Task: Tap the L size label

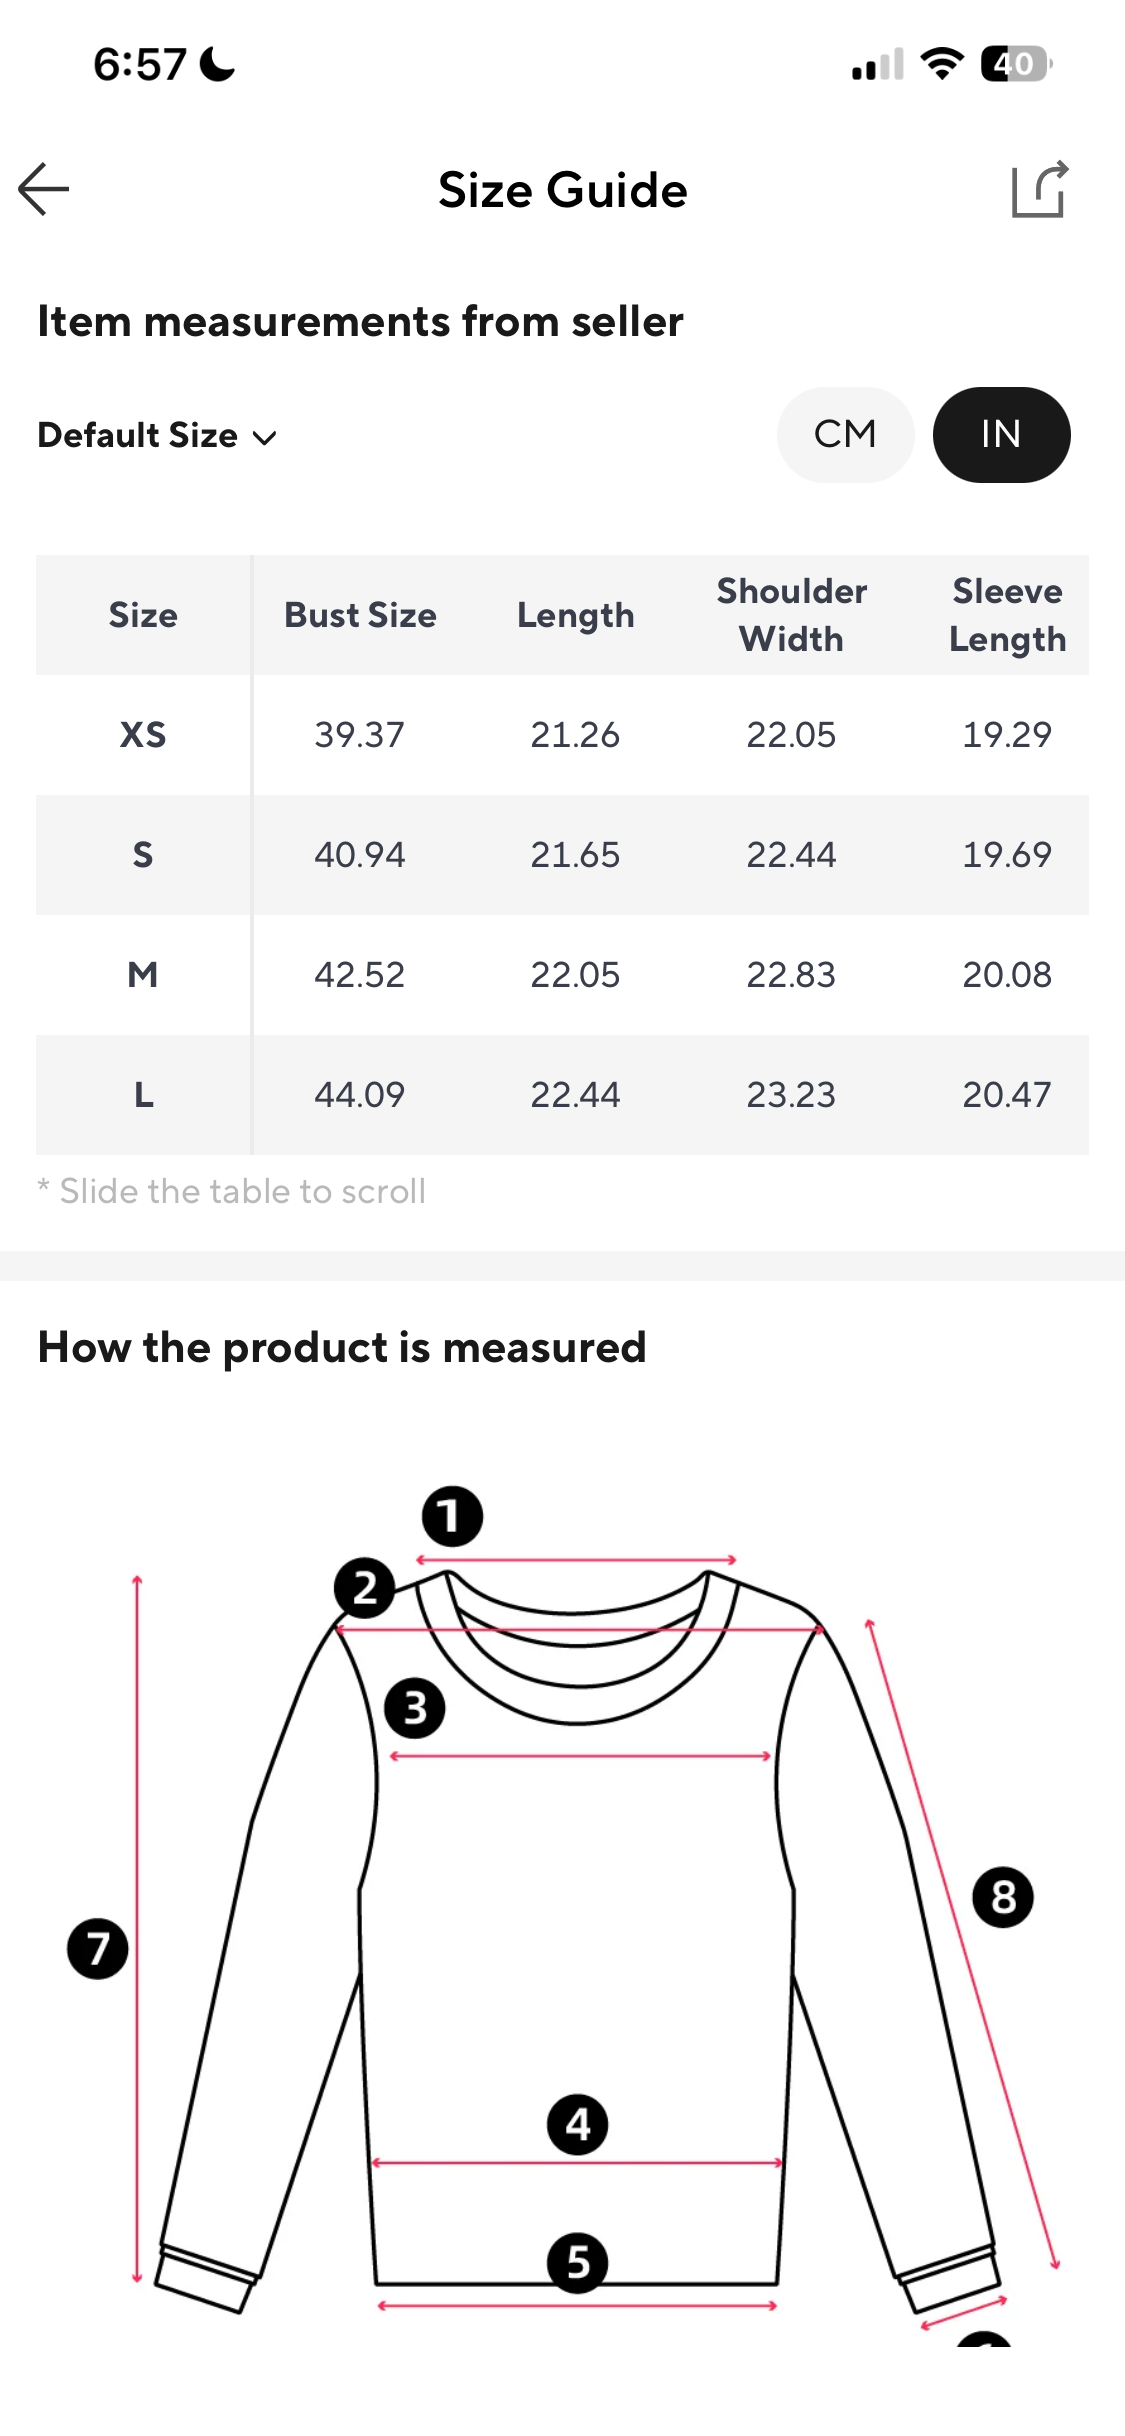Action: (x=143, y=1095)
